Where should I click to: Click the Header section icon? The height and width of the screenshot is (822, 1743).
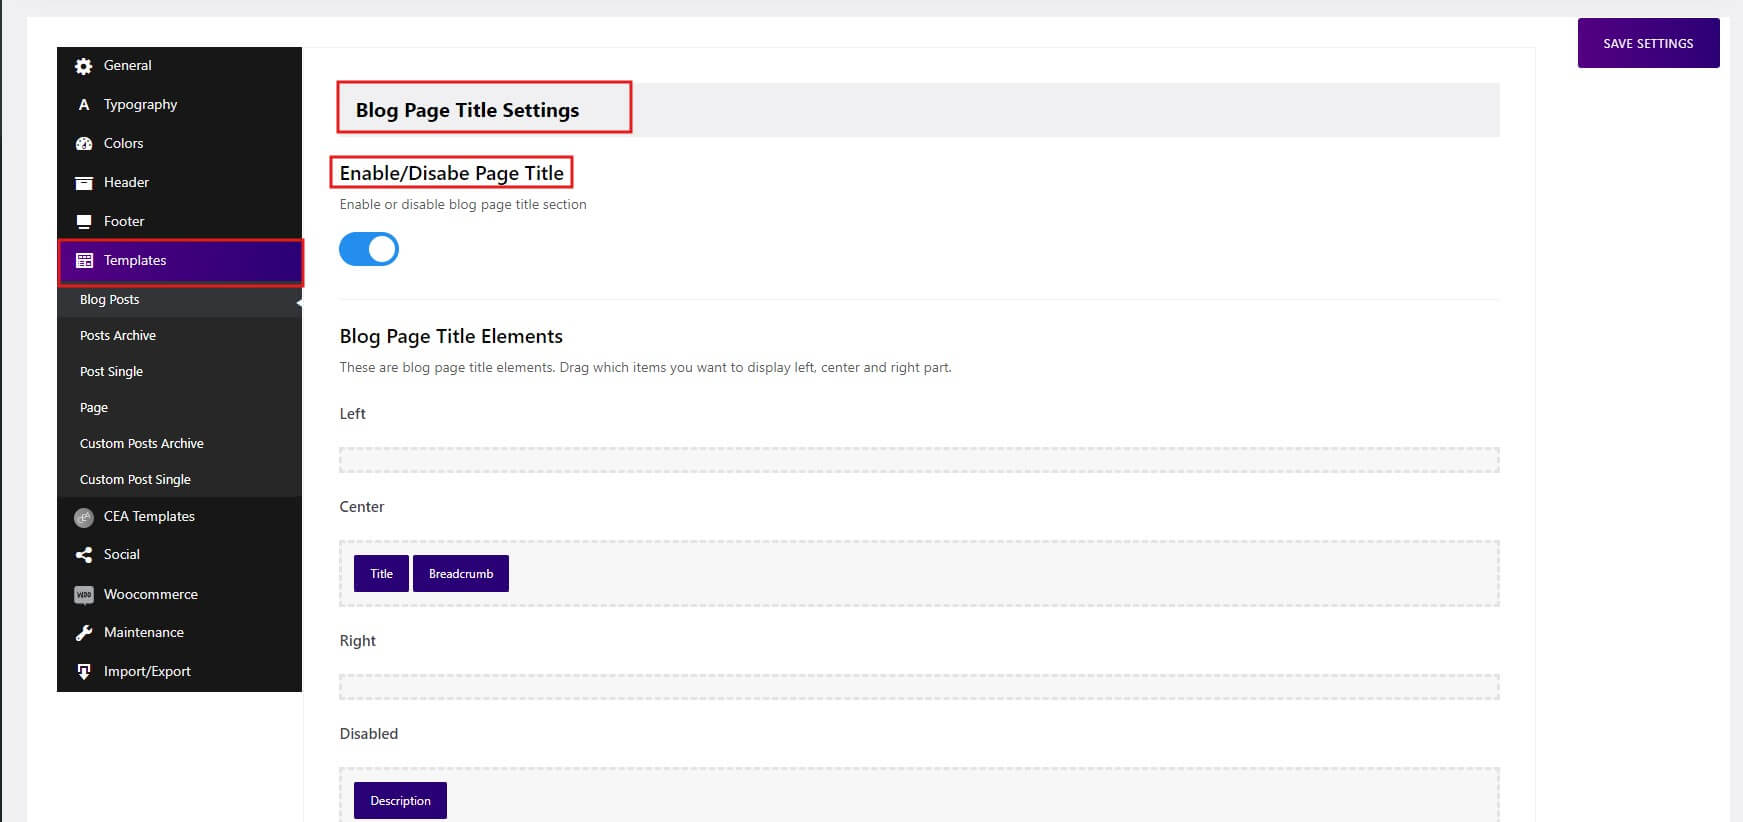(x=84, y=183)
